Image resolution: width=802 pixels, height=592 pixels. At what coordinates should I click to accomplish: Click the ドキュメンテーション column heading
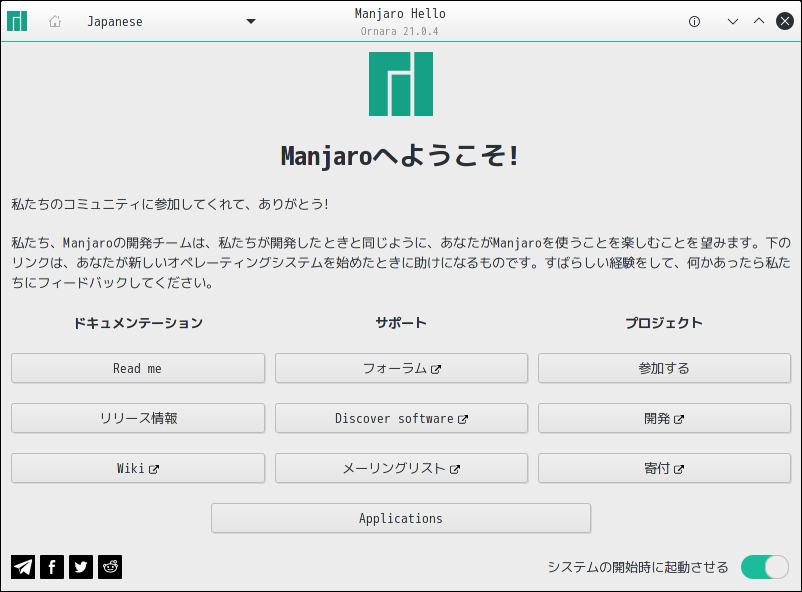(x=138, y=323)
